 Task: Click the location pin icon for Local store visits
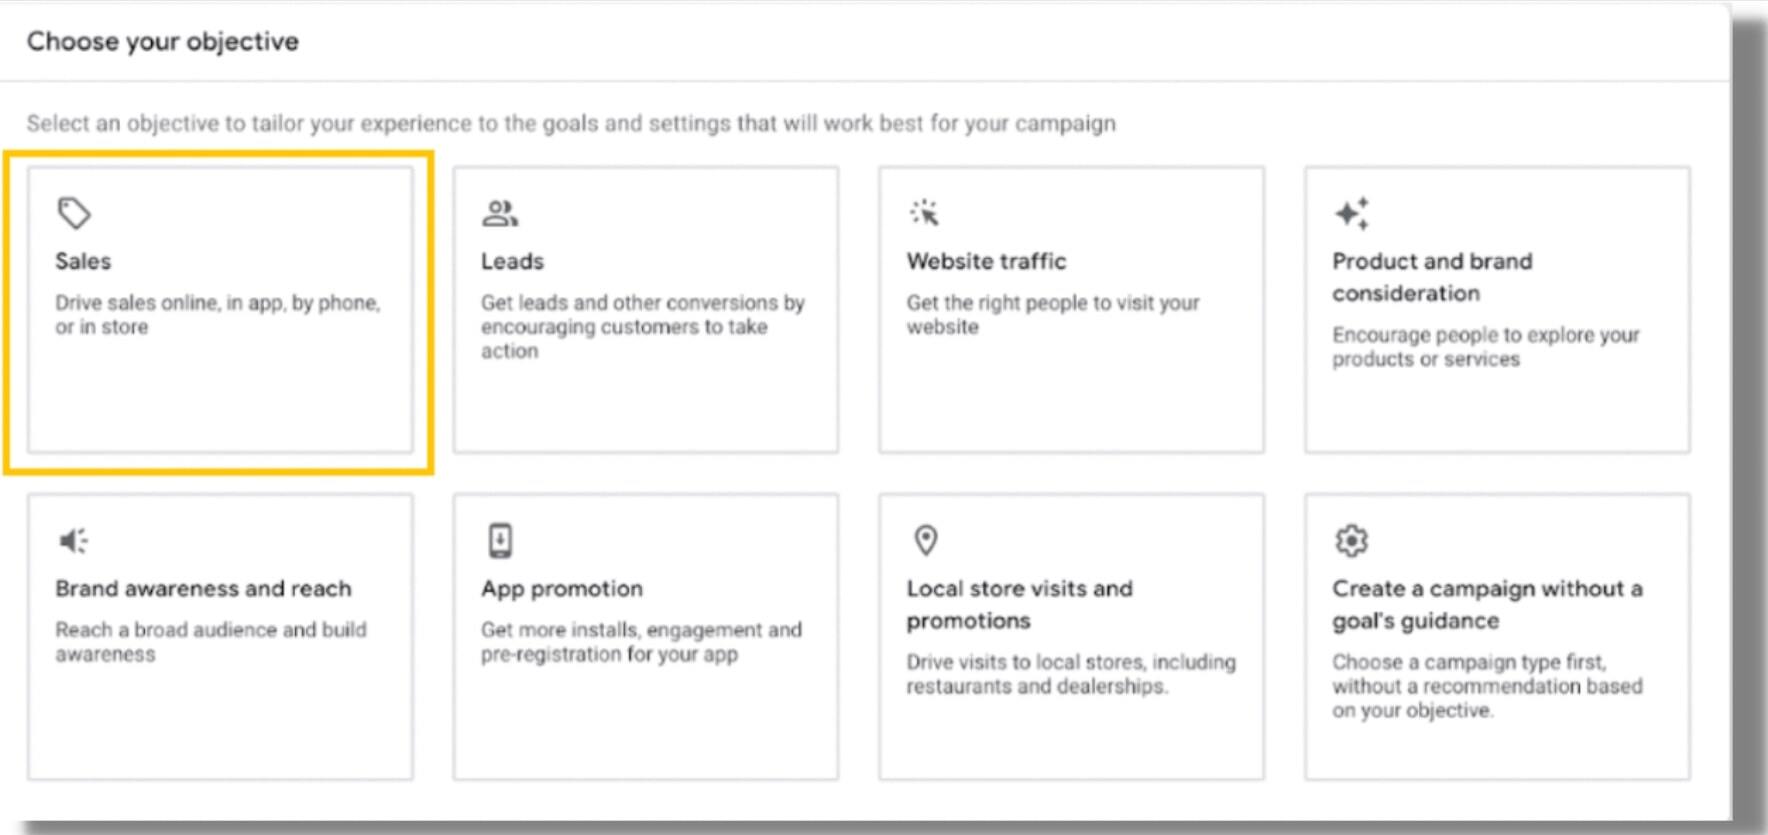tap(925, 538)
